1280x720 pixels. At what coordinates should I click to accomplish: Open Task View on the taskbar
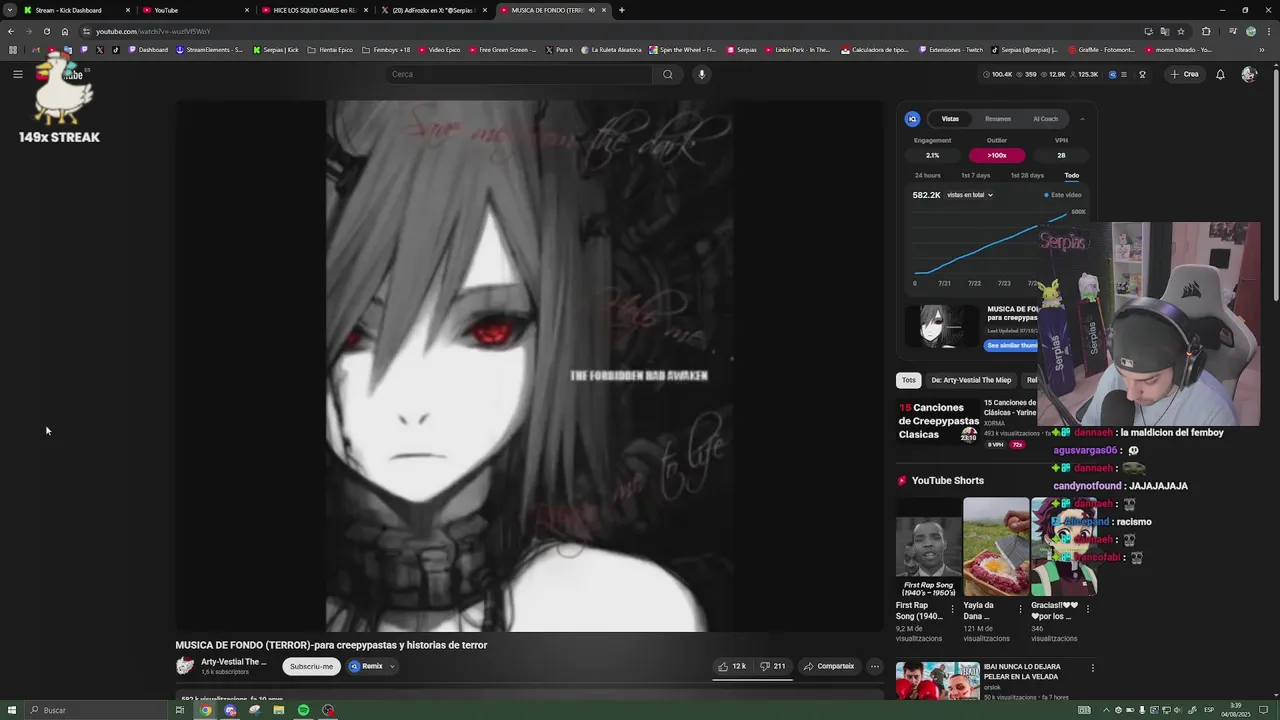pyautogui.click(x=180, y=710)
